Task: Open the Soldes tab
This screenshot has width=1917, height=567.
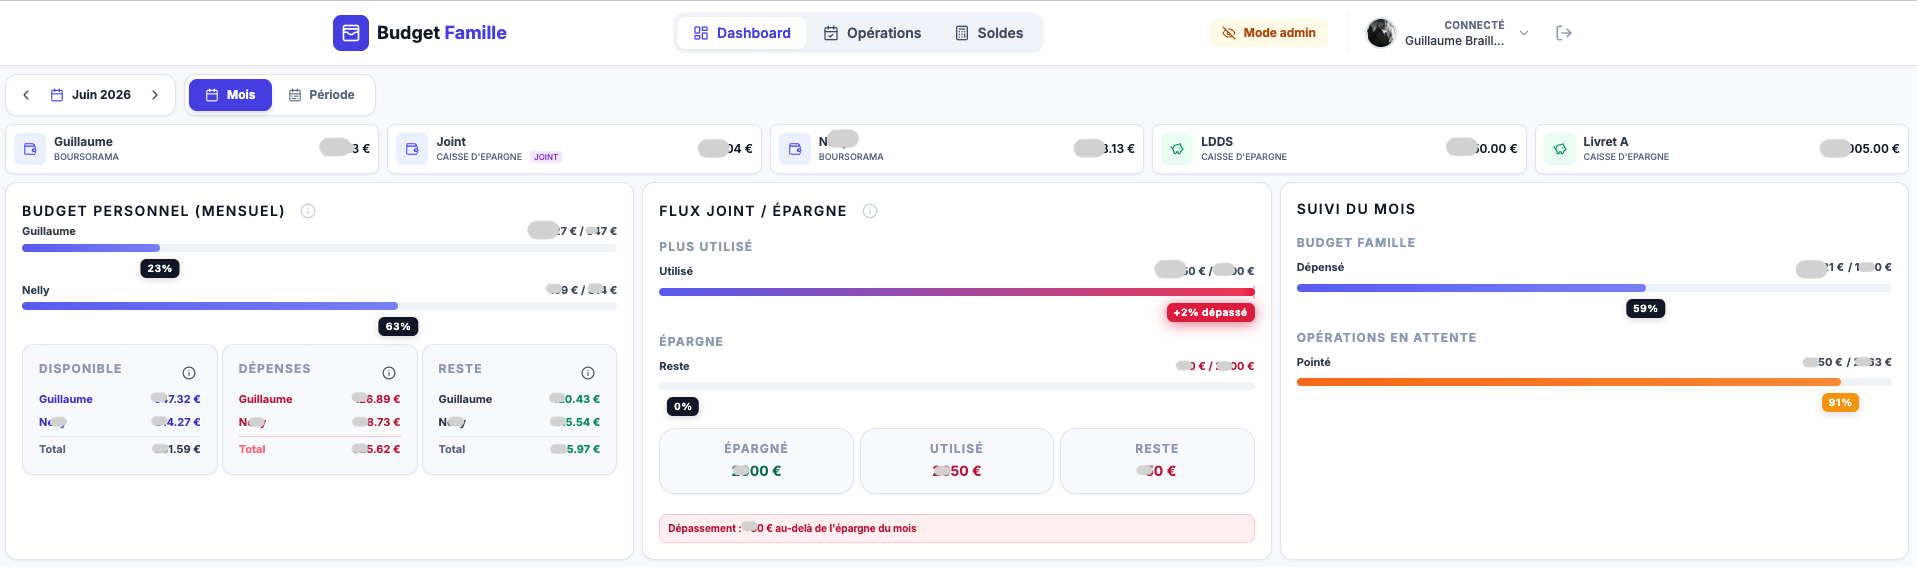Action: [x=989, y=33]
